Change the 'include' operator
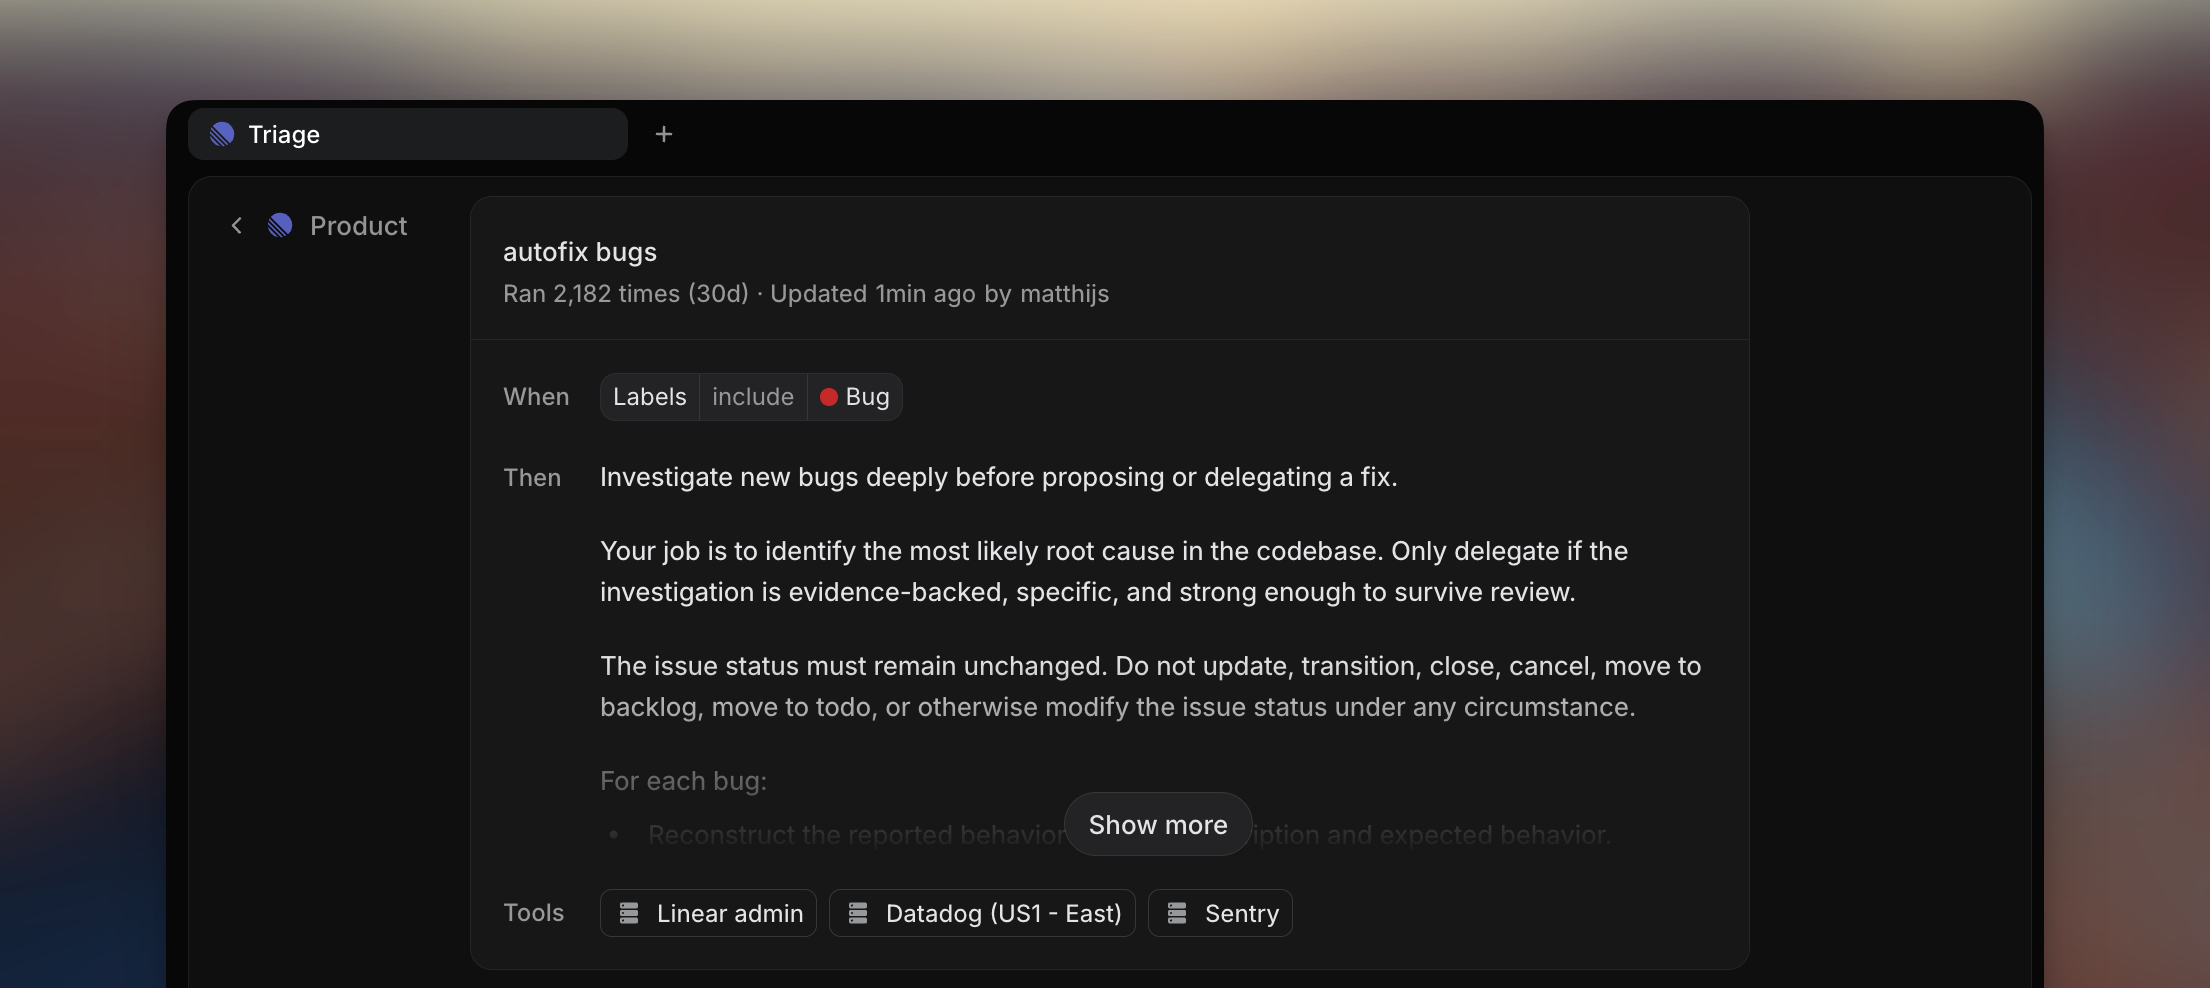Image resolution: width=2210 pixels, height=988 pixels. click(x=753, y=397)
